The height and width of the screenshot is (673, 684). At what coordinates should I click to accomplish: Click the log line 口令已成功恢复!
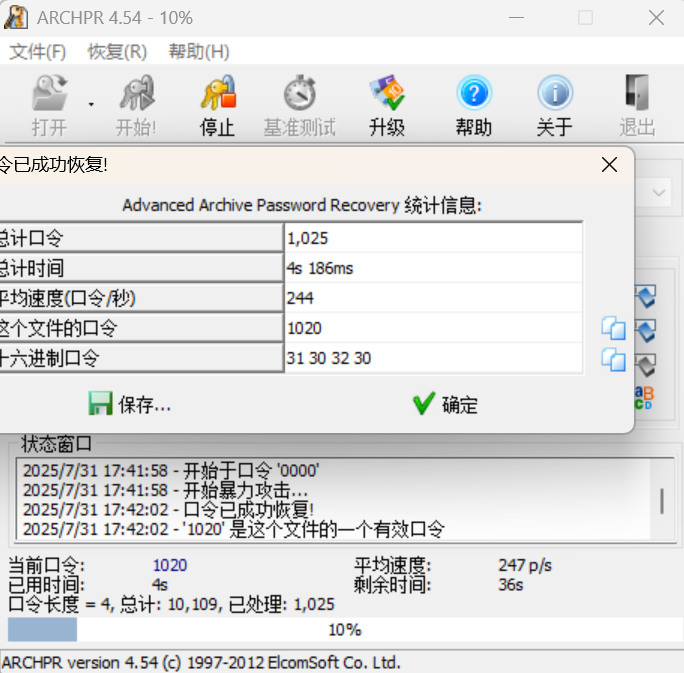[168, 509]
